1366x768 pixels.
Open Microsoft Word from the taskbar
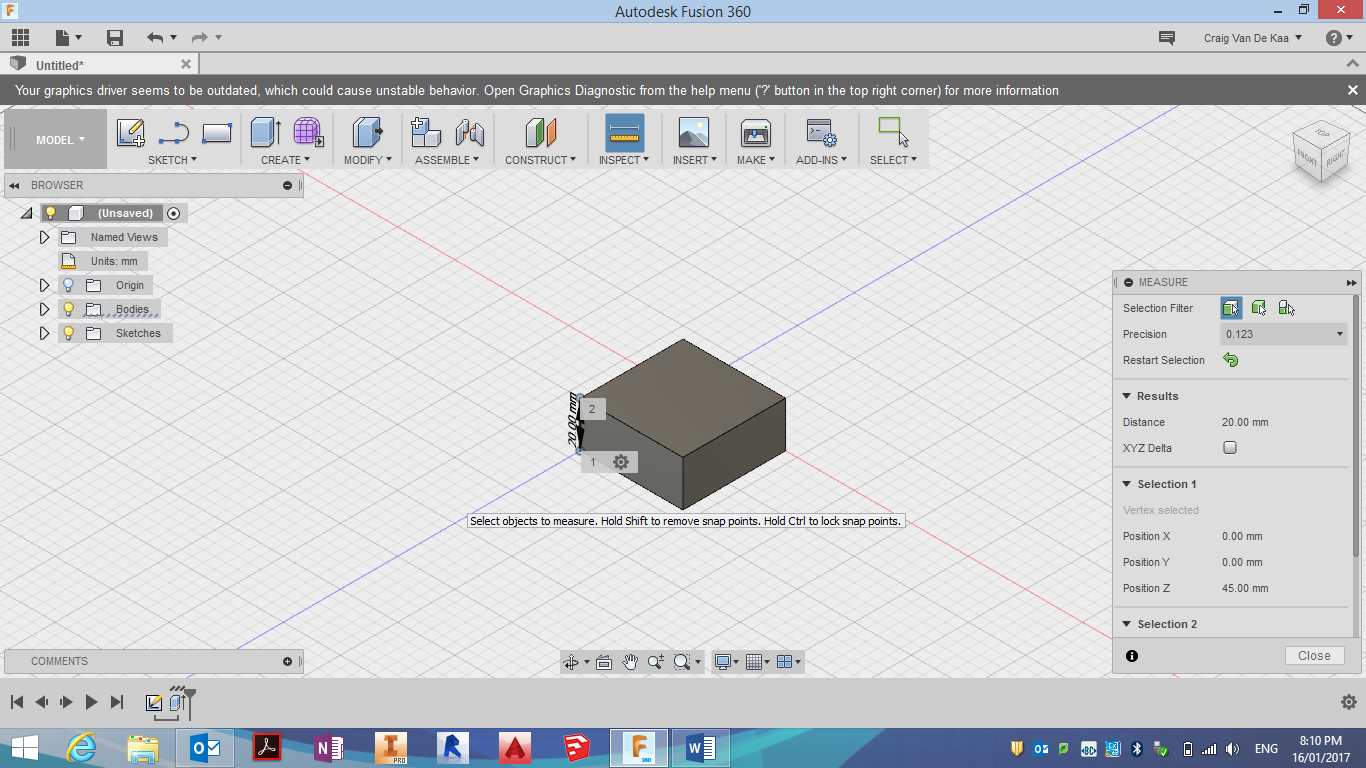[x=701, y=748]
